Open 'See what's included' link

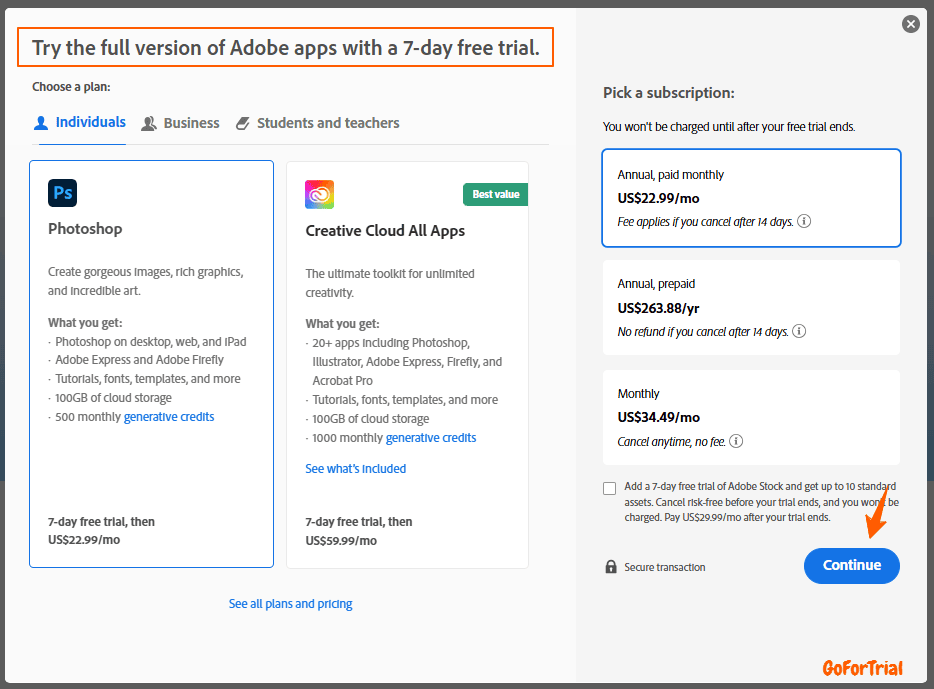pos(356,469)
